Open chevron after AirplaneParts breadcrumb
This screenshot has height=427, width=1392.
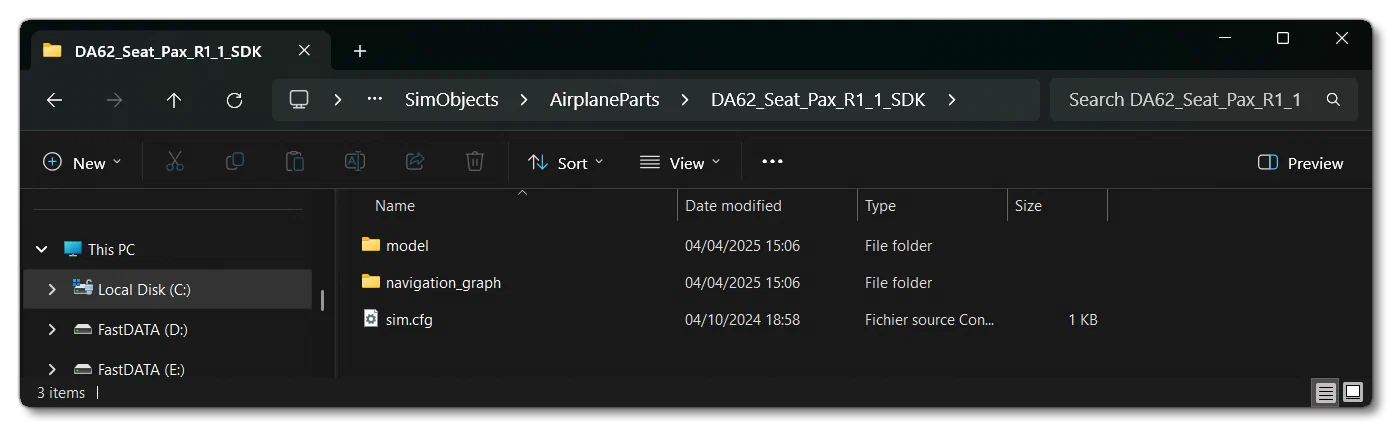[x=685, y=100]
